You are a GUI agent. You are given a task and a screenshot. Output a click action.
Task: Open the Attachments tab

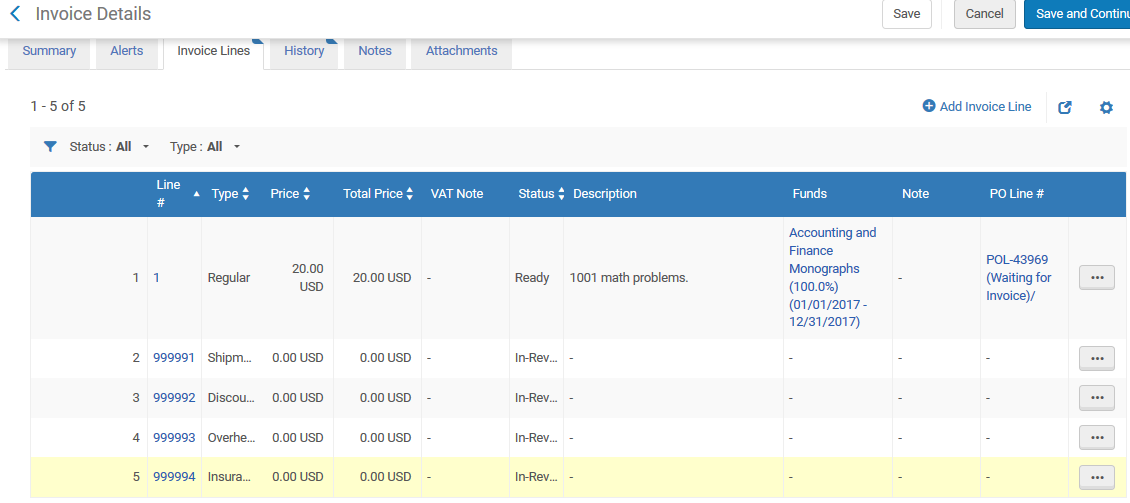tap(461, 51)
